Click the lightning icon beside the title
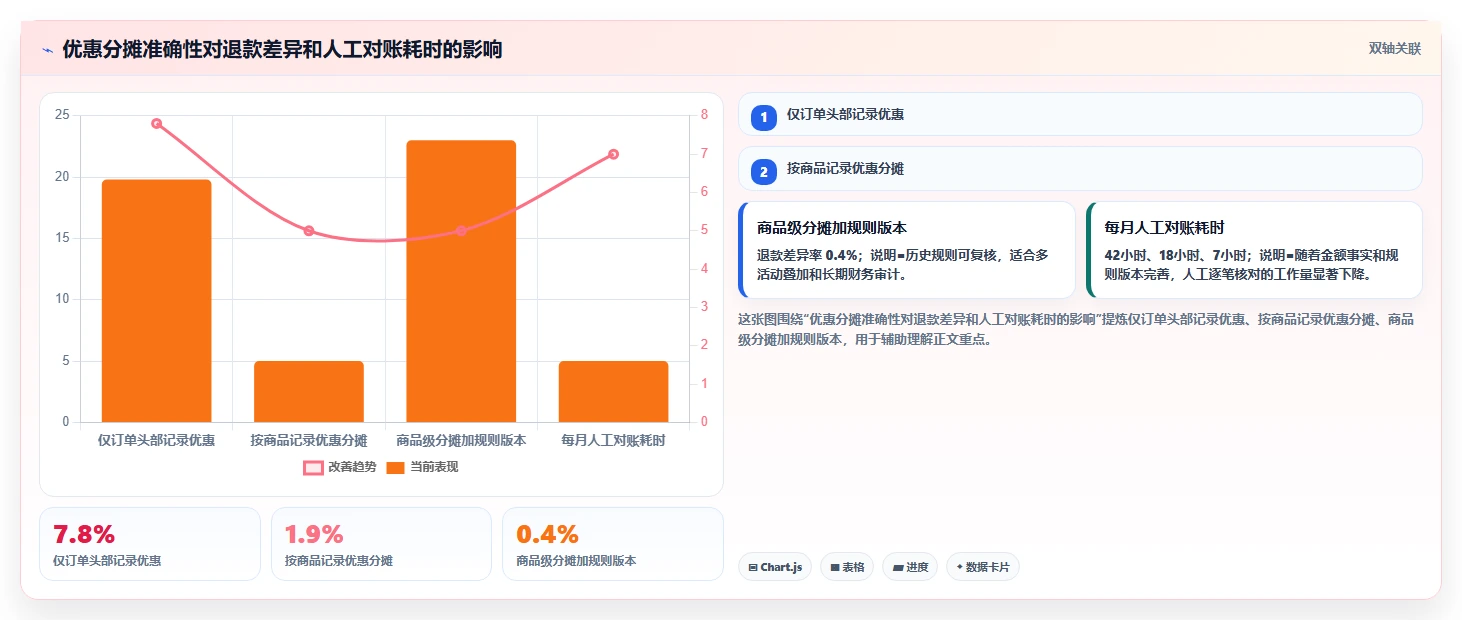Screen dimensions: 1462x620 pos(47,50)
